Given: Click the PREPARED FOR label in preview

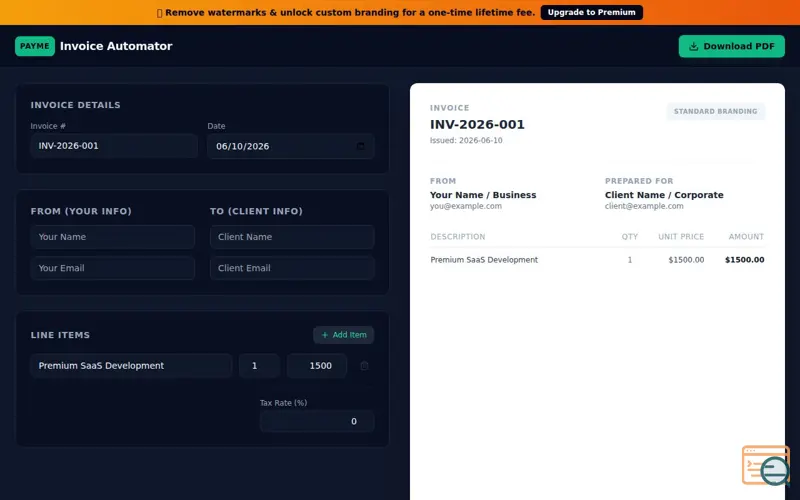Looking at the screenshot, I should click(x=639, y=181).
